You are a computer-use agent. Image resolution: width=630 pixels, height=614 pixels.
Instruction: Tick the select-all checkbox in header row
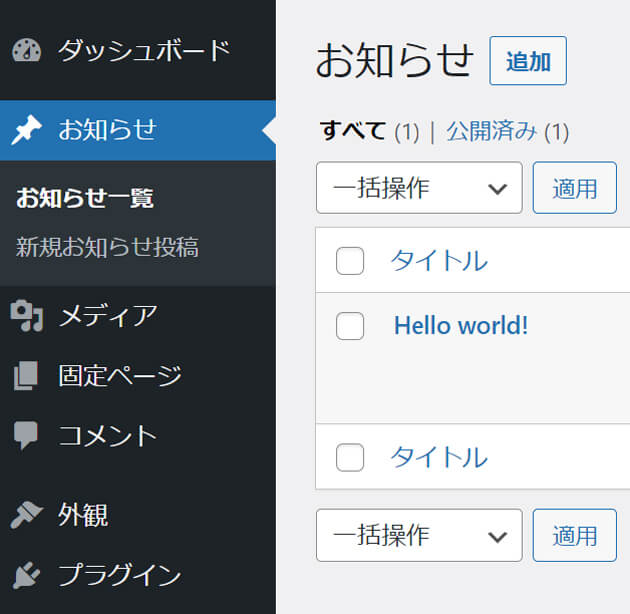tap(350, 261)
